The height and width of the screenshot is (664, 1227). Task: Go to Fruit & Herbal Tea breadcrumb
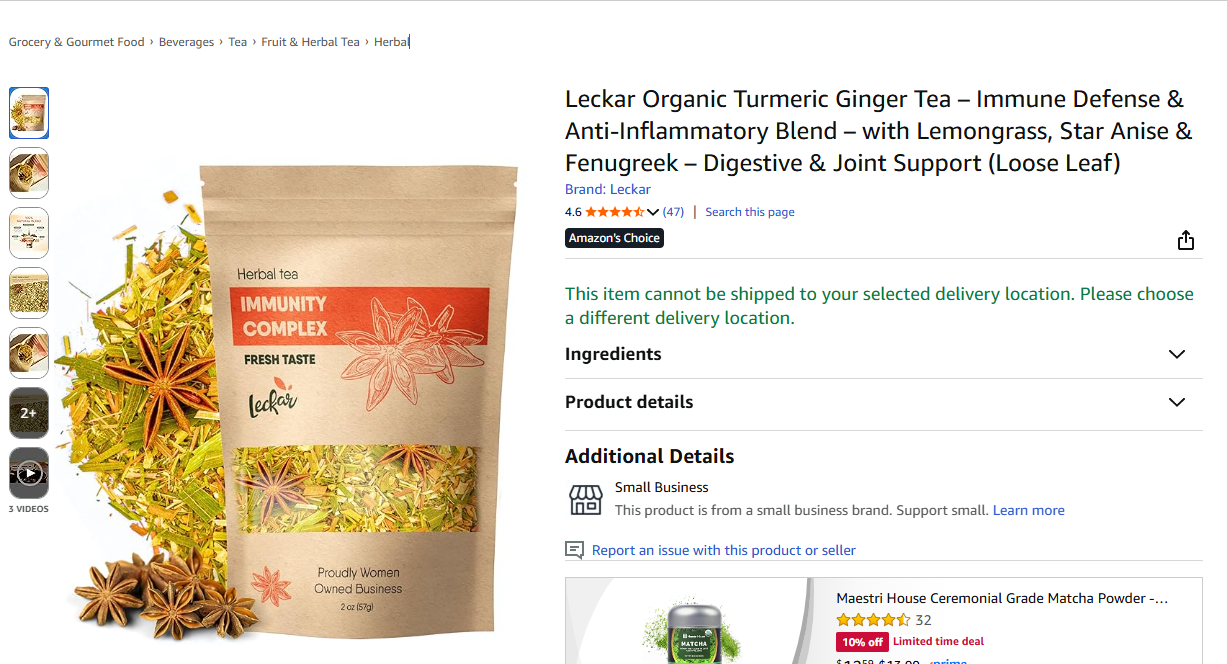pyautogui.click(x=310, y=42)
